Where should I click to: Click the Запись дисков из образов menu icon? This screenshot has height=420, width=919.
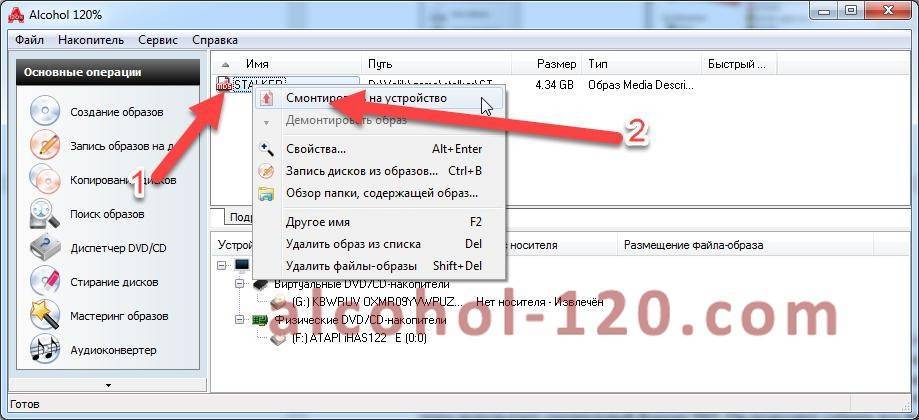pos(266,171)
